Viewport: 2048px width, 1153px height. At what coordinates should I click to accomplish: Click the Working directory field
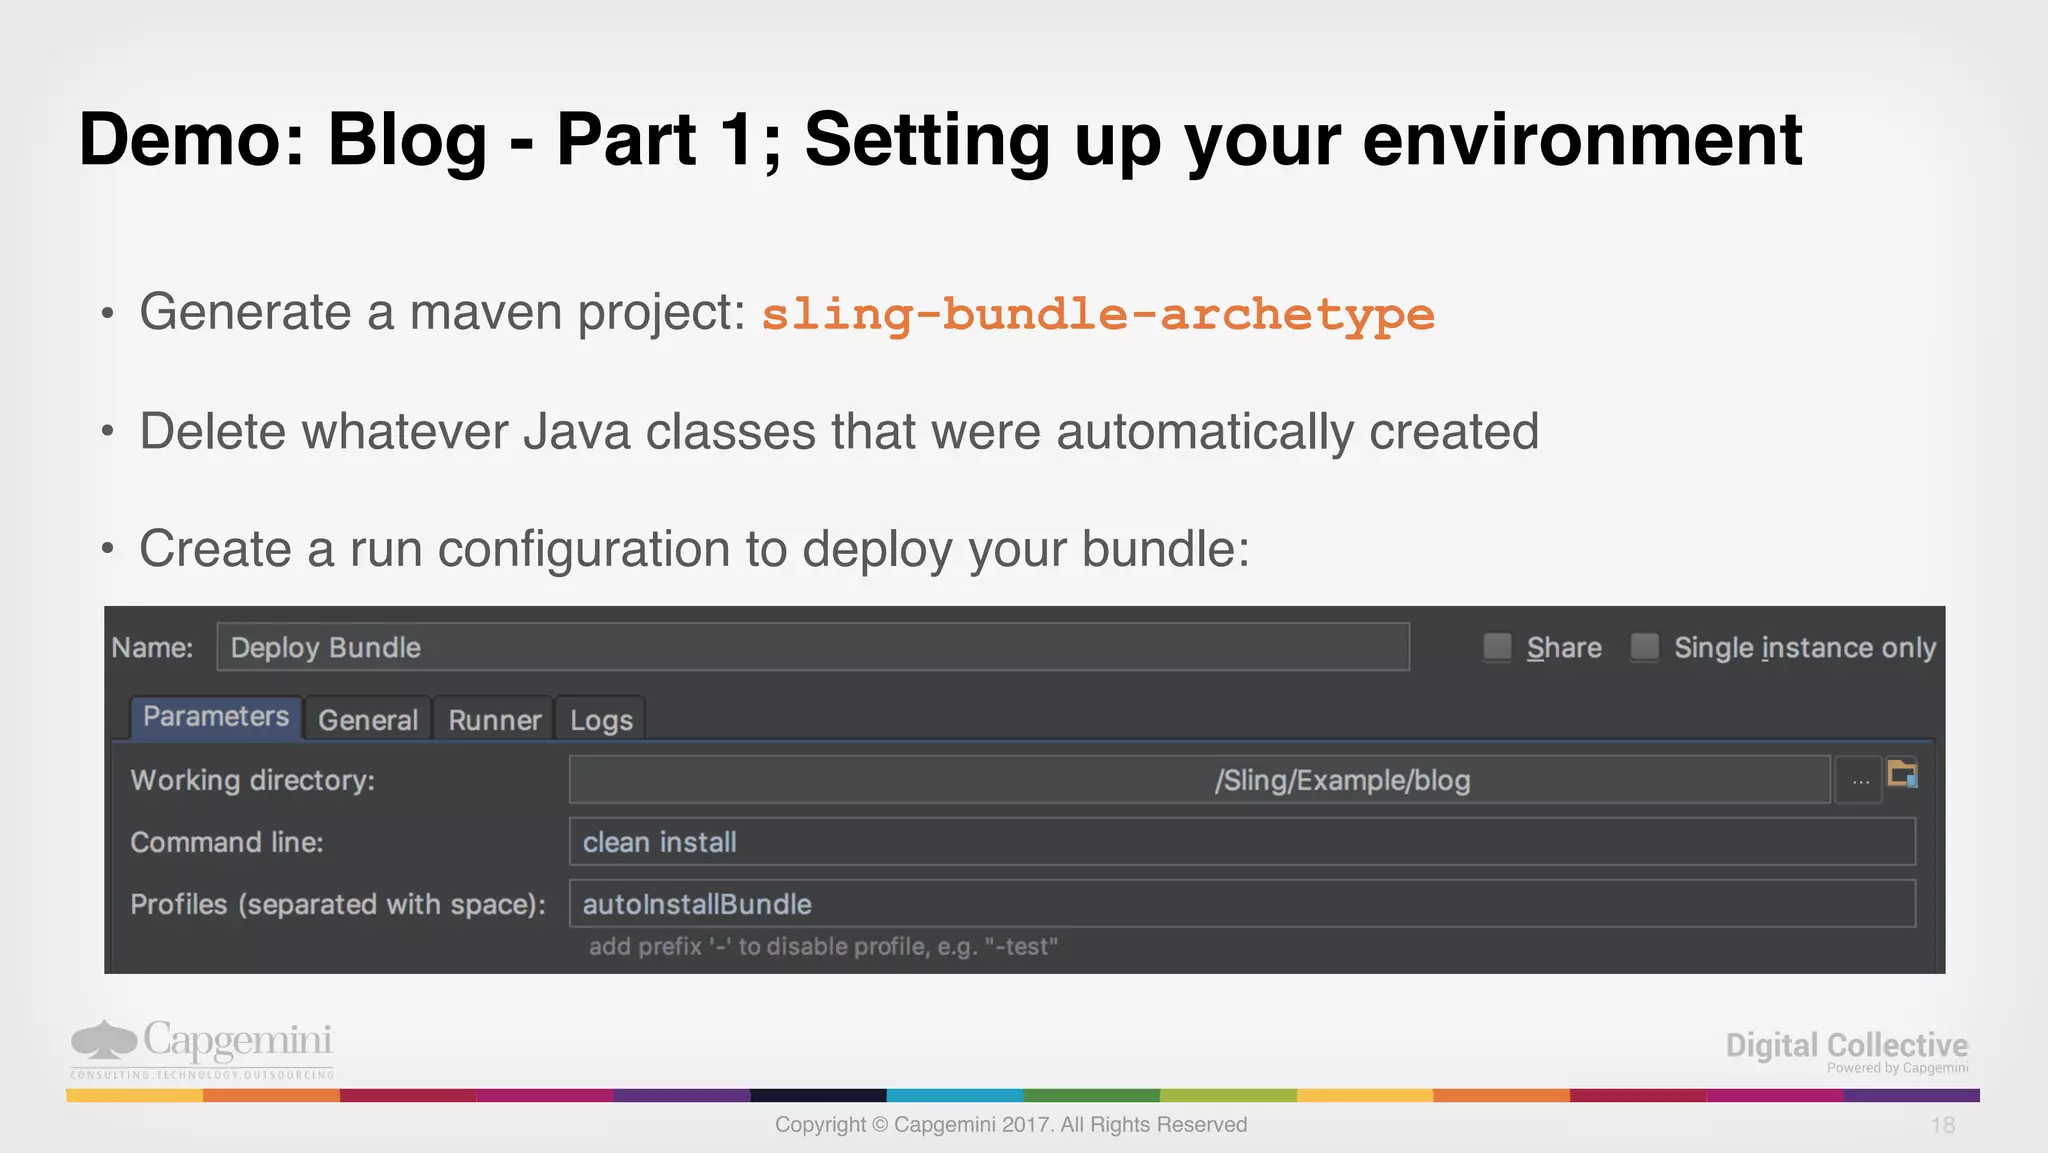tap(1200, 780)
